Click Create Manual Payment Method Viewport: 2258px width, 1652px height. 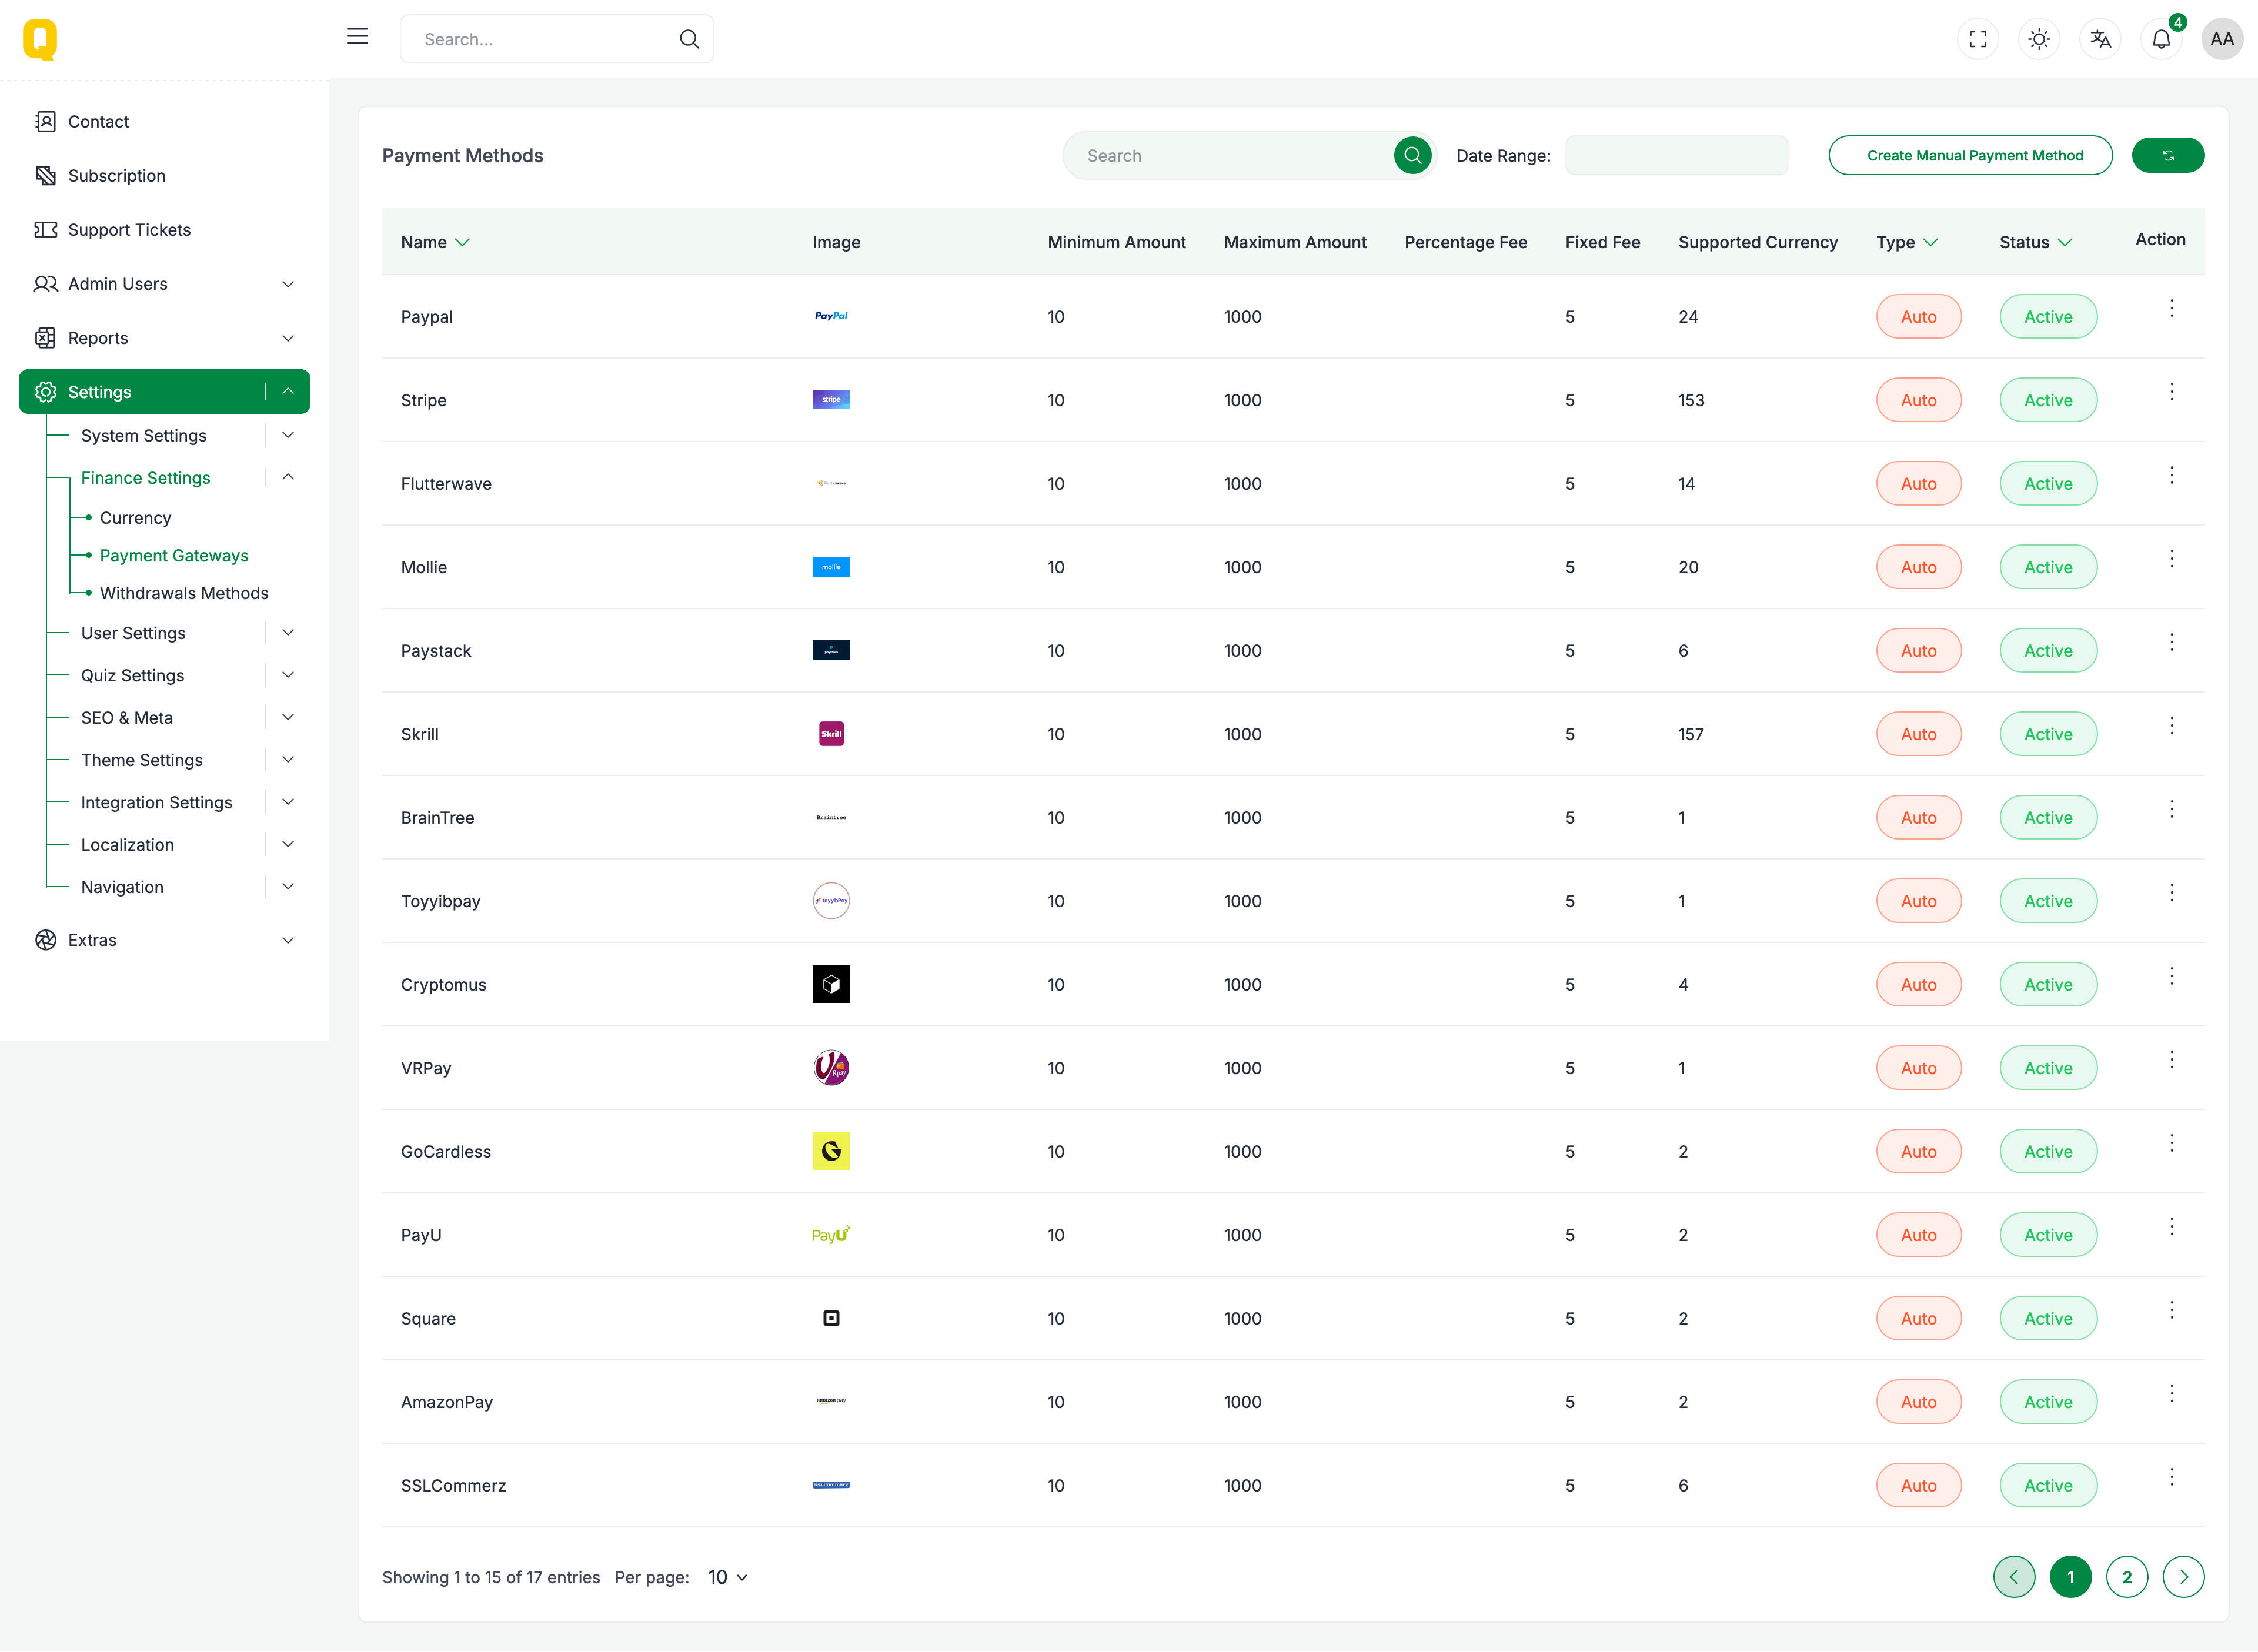tap(1971, 155)
